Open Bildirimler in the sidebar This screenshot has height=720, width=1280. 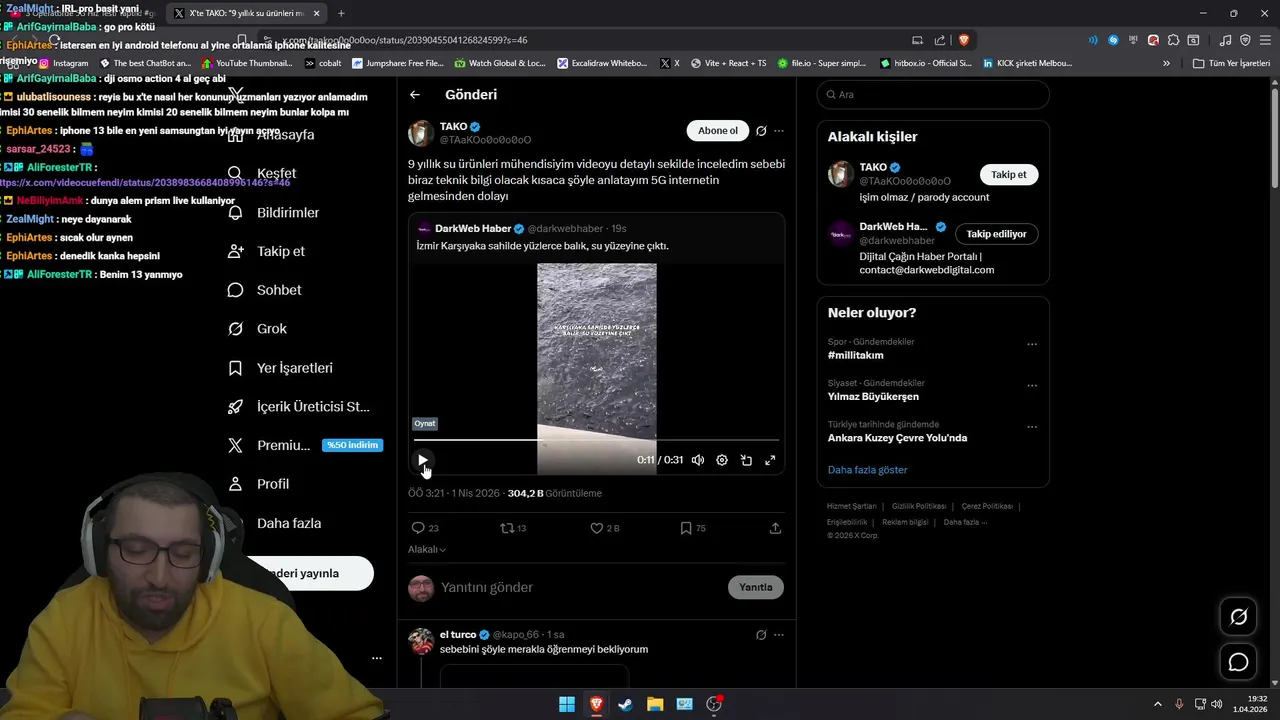(274, 212)
